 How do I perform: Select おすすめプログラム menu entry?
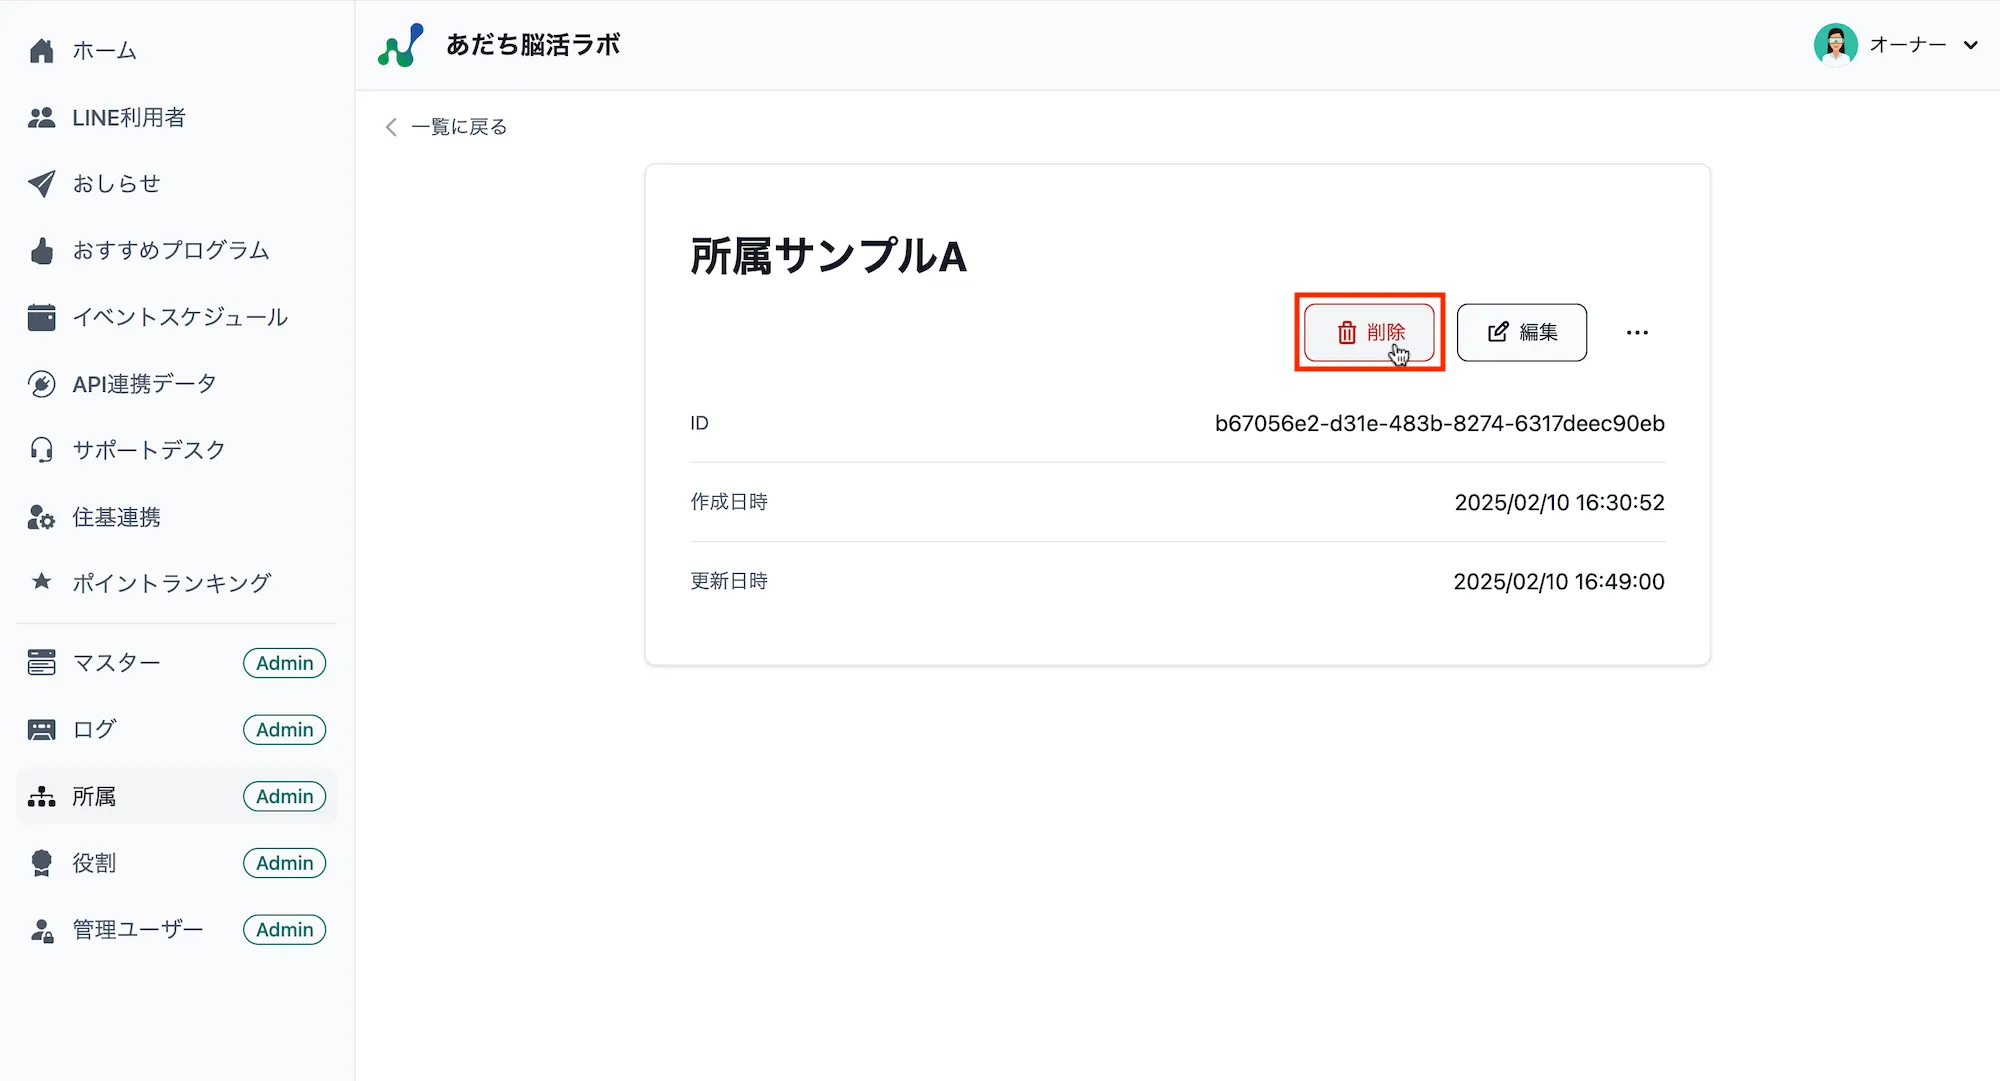point(177,251)
